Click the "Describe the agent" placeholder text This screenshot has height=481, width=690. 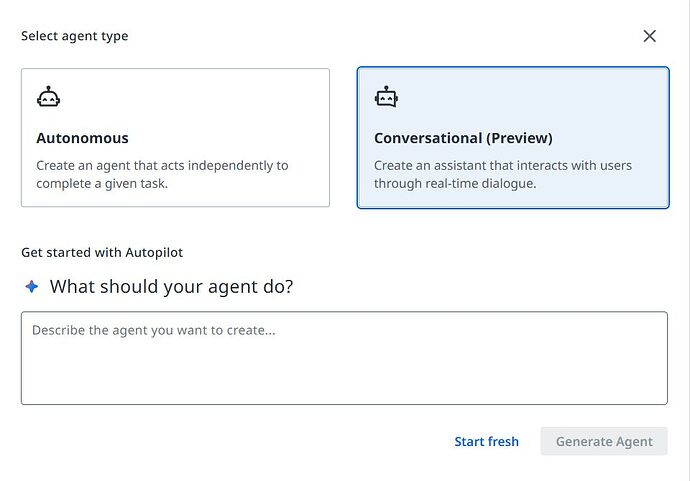pyautogui.click(x=153, y=330)
